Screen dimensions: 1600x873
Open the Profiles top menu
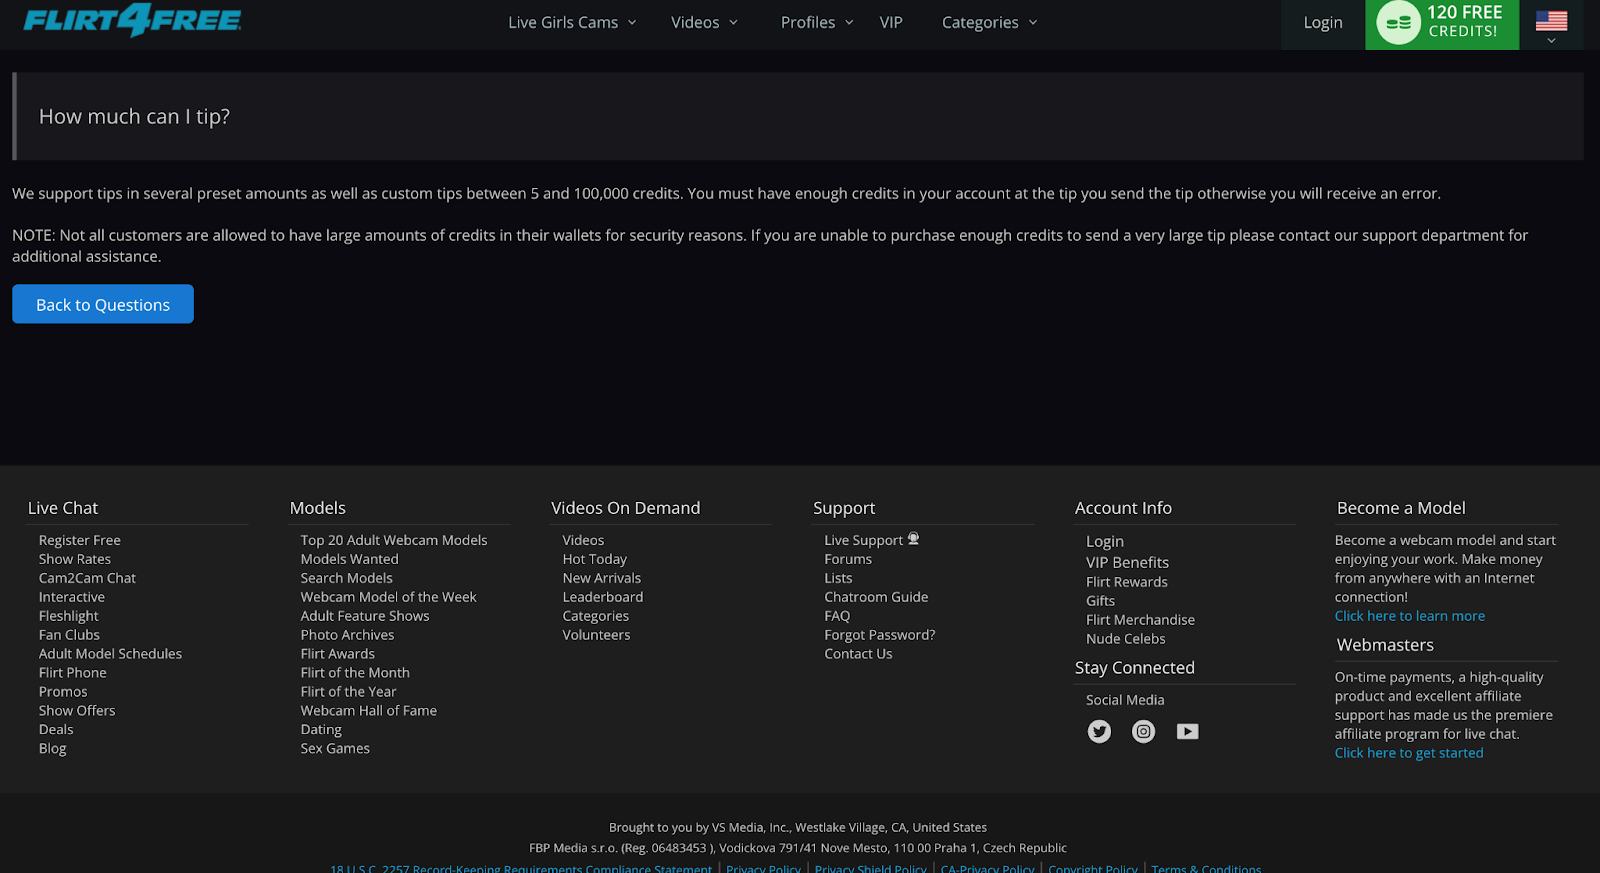tap(808, 23)
